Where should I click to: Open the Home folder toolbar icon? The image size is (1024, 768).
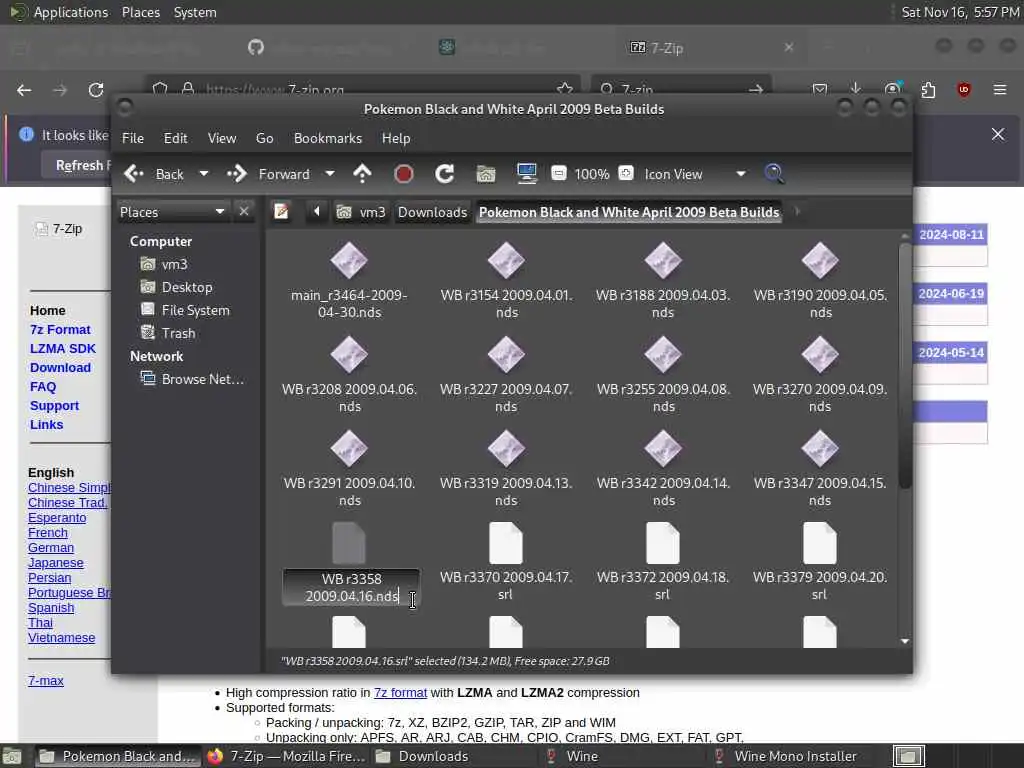486,174
